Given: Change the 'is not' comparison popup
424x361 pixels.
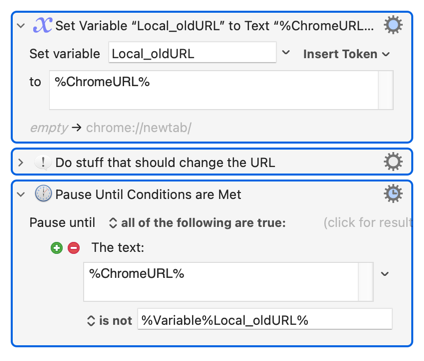Looking at the screenshot, I should [109, 321].
